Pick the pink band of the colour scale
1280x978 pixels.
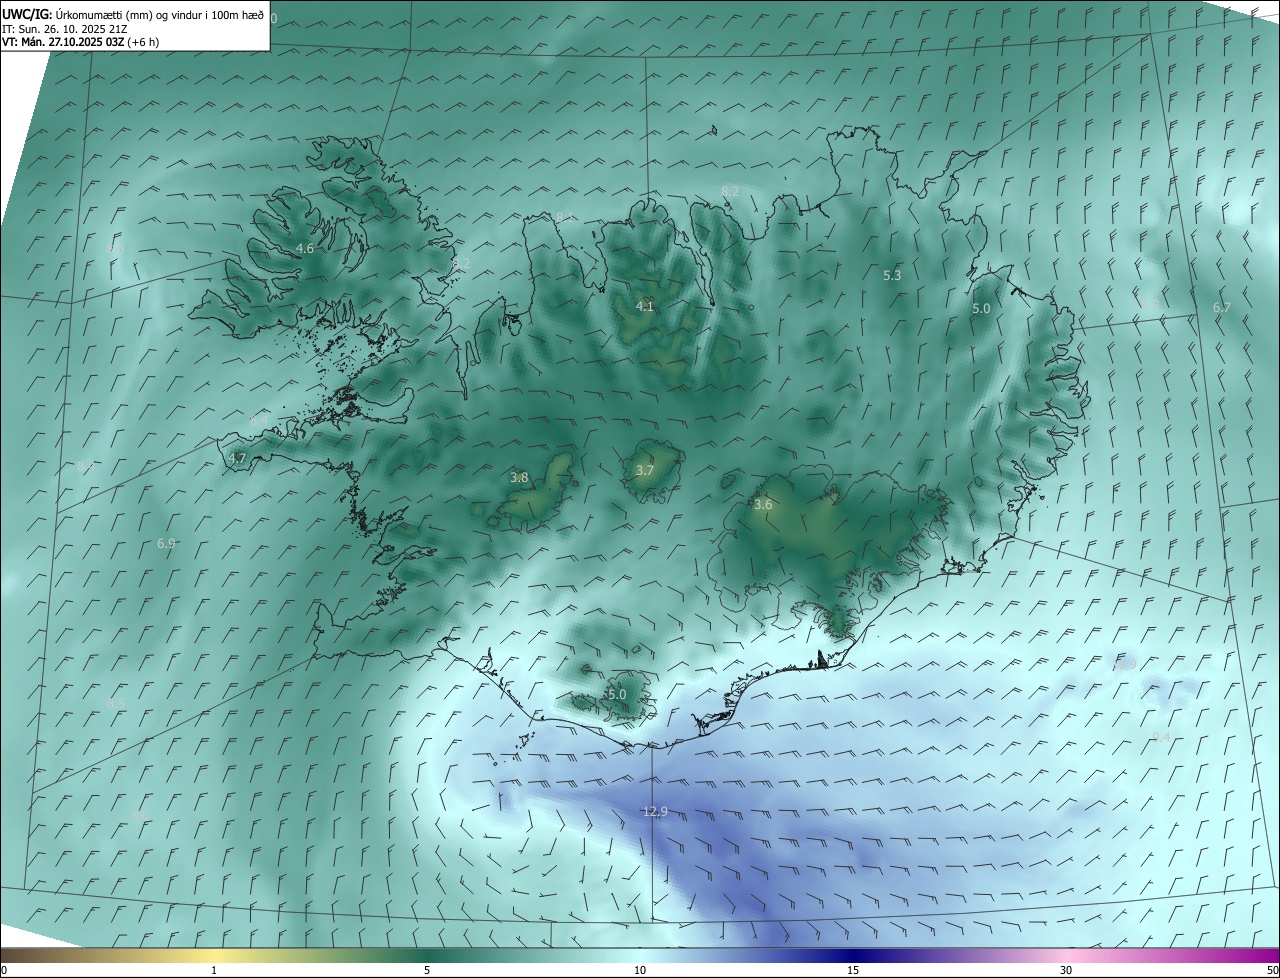(1066, 955)
